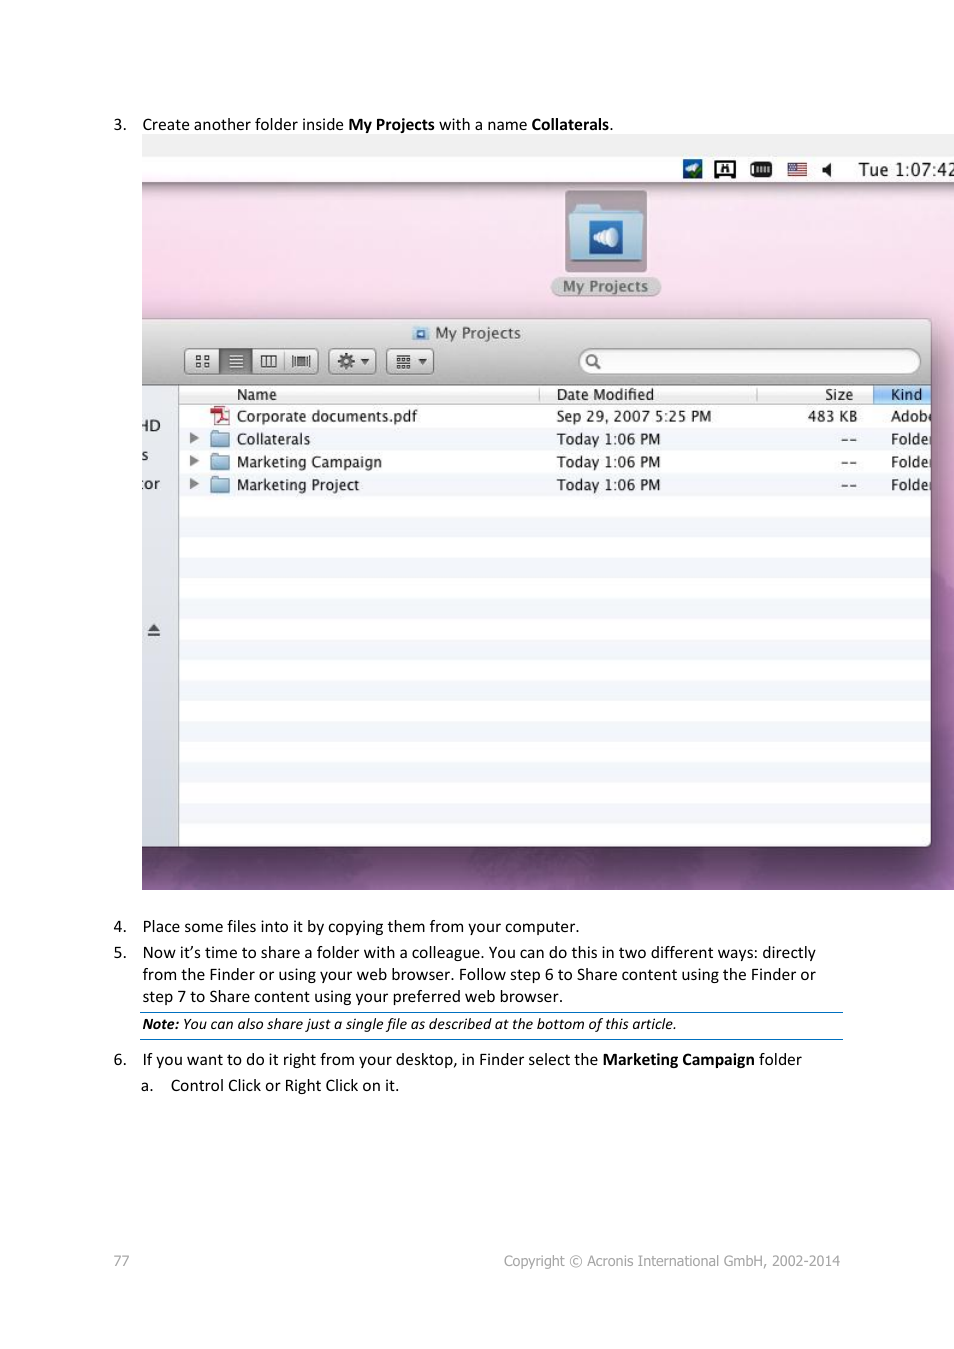This screenshot has height=1349, width=954.
Task: Click the My Projects desktop folder icon
Action: pos(606,232)
